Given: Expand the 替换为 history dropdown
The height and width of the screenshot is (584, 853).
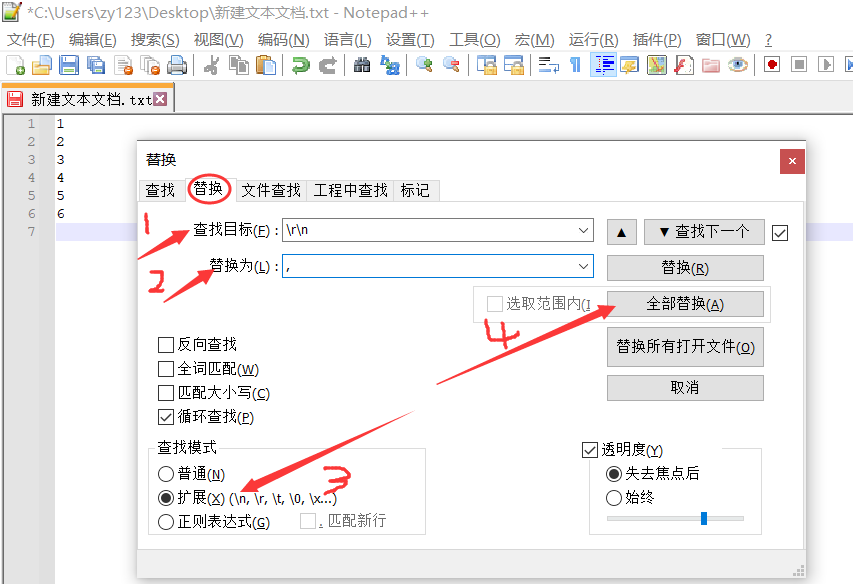Looking at the screenshot, I should (583, 266).
